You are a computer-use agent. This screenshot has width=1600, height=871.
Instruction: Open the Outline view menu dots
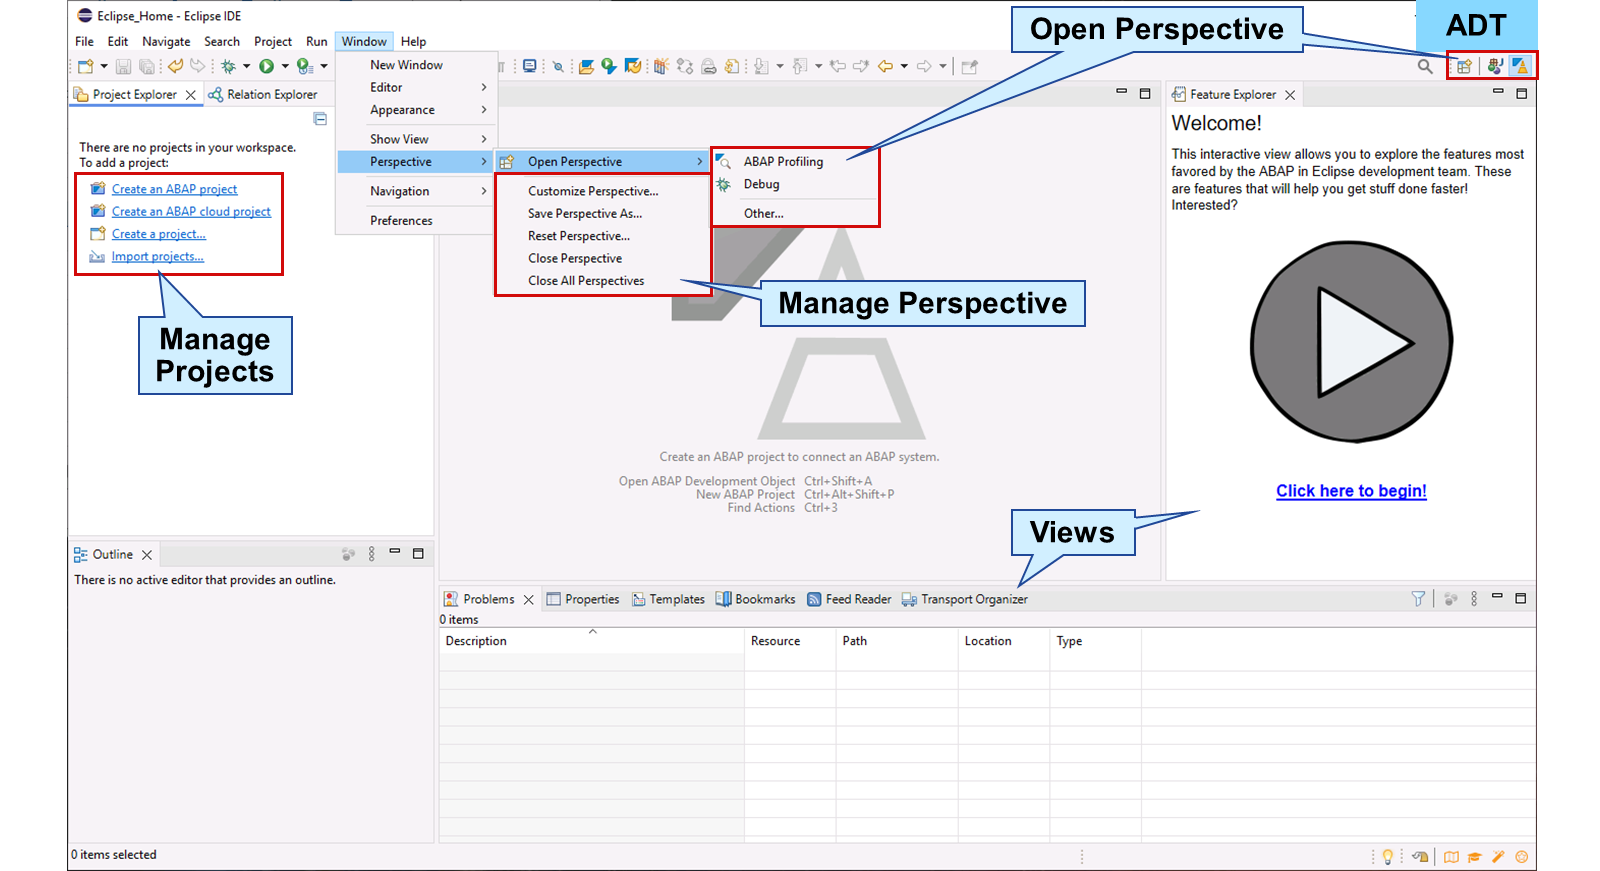[372, 554]
